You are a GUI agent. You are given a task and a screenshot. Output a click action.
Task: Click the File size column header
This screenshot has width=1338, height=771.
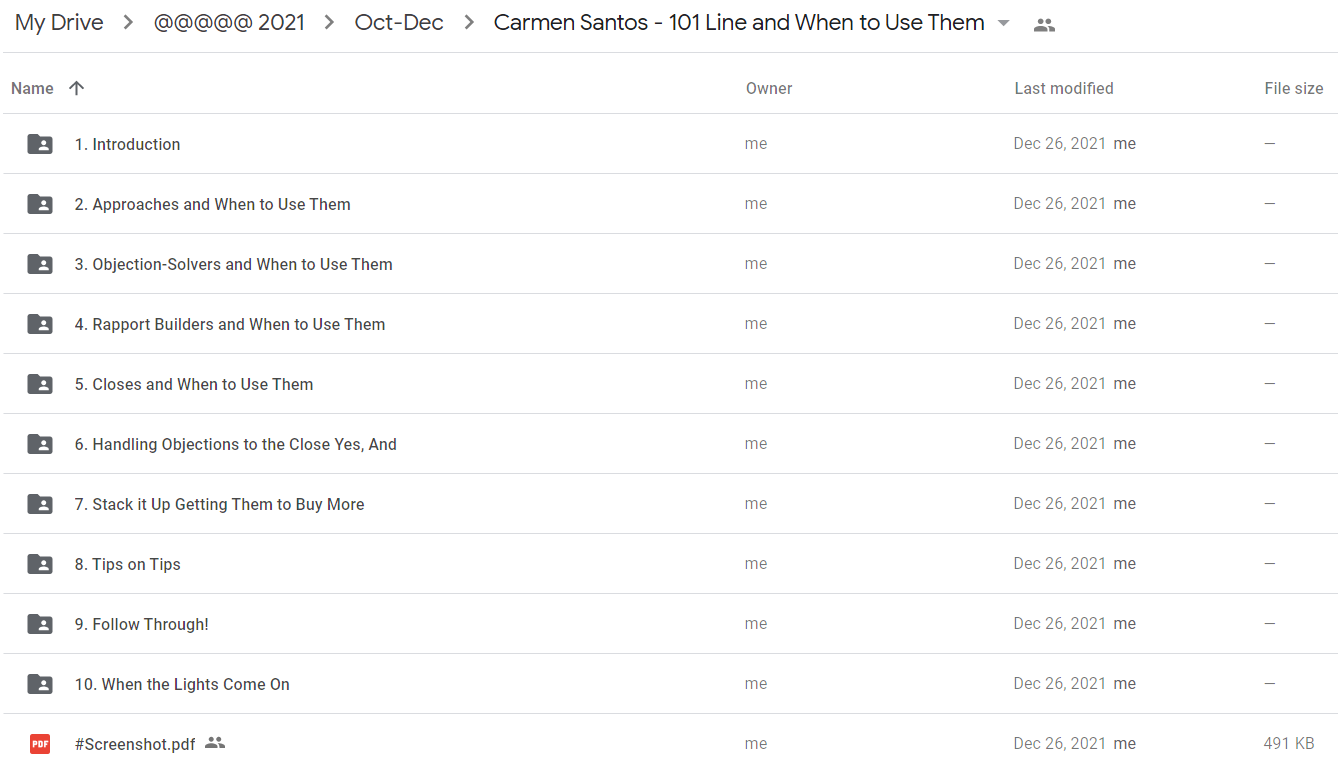[1294, 88]
